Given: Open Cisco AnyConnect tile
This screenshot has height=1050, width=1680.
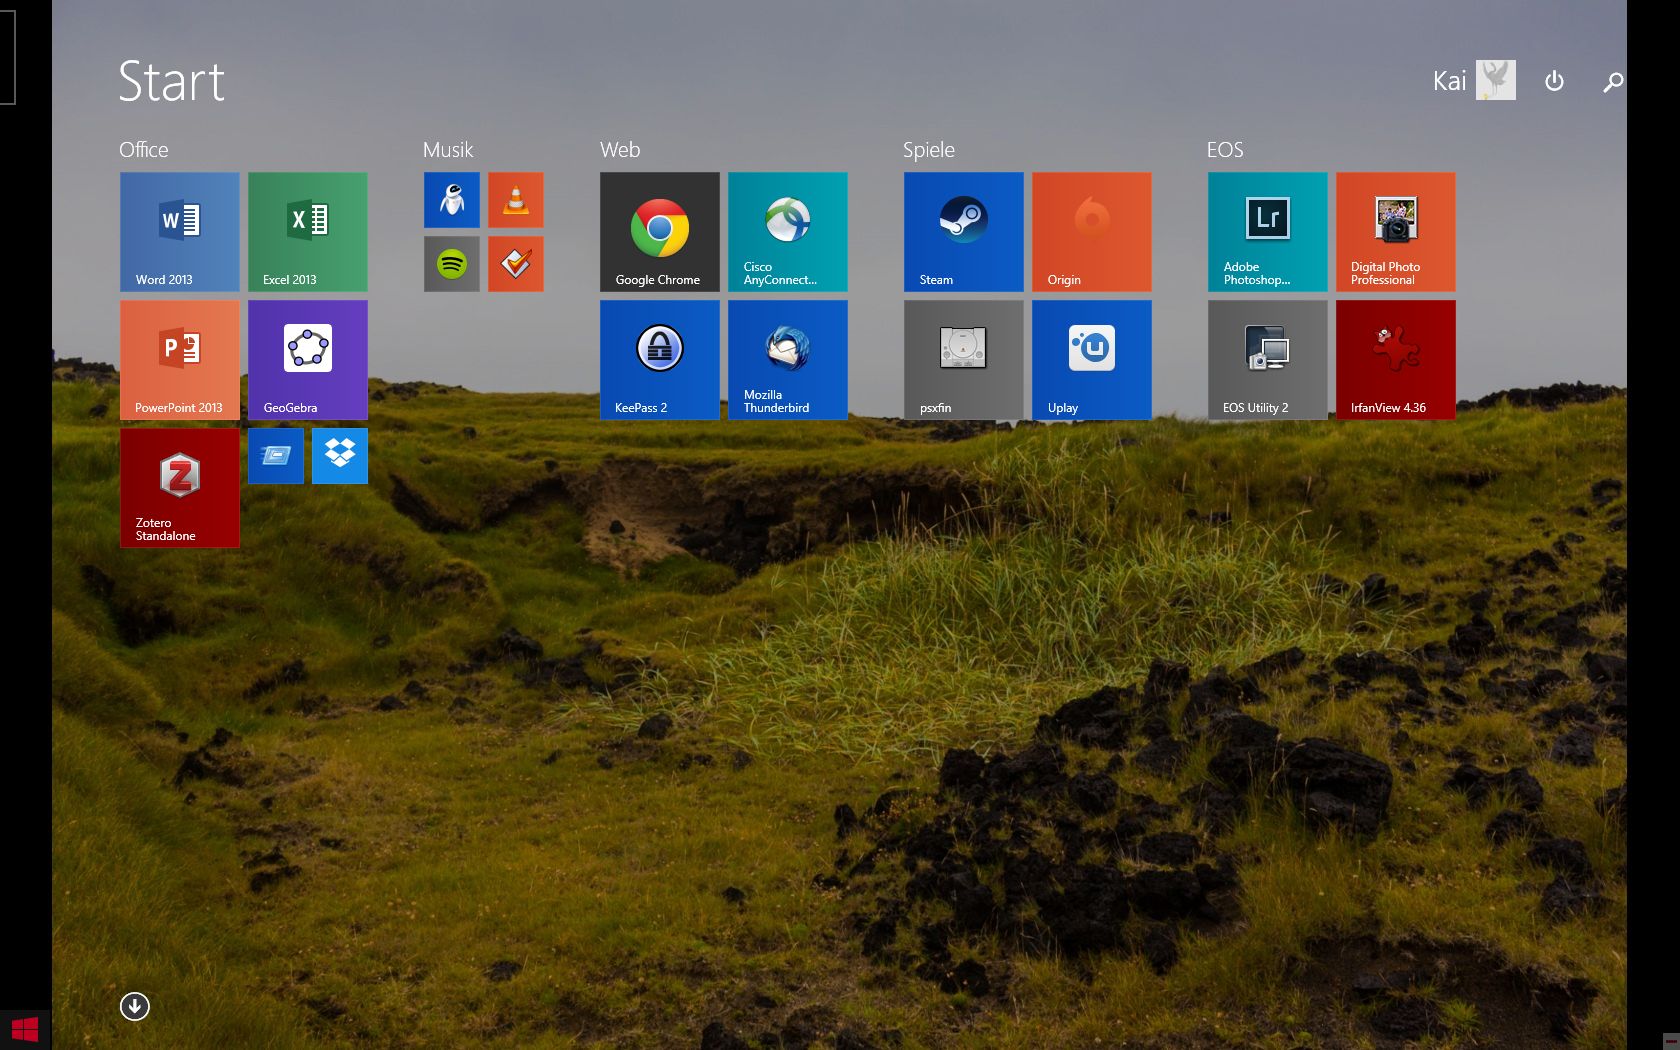Looking at the screenshot, I should pos(788,232).
